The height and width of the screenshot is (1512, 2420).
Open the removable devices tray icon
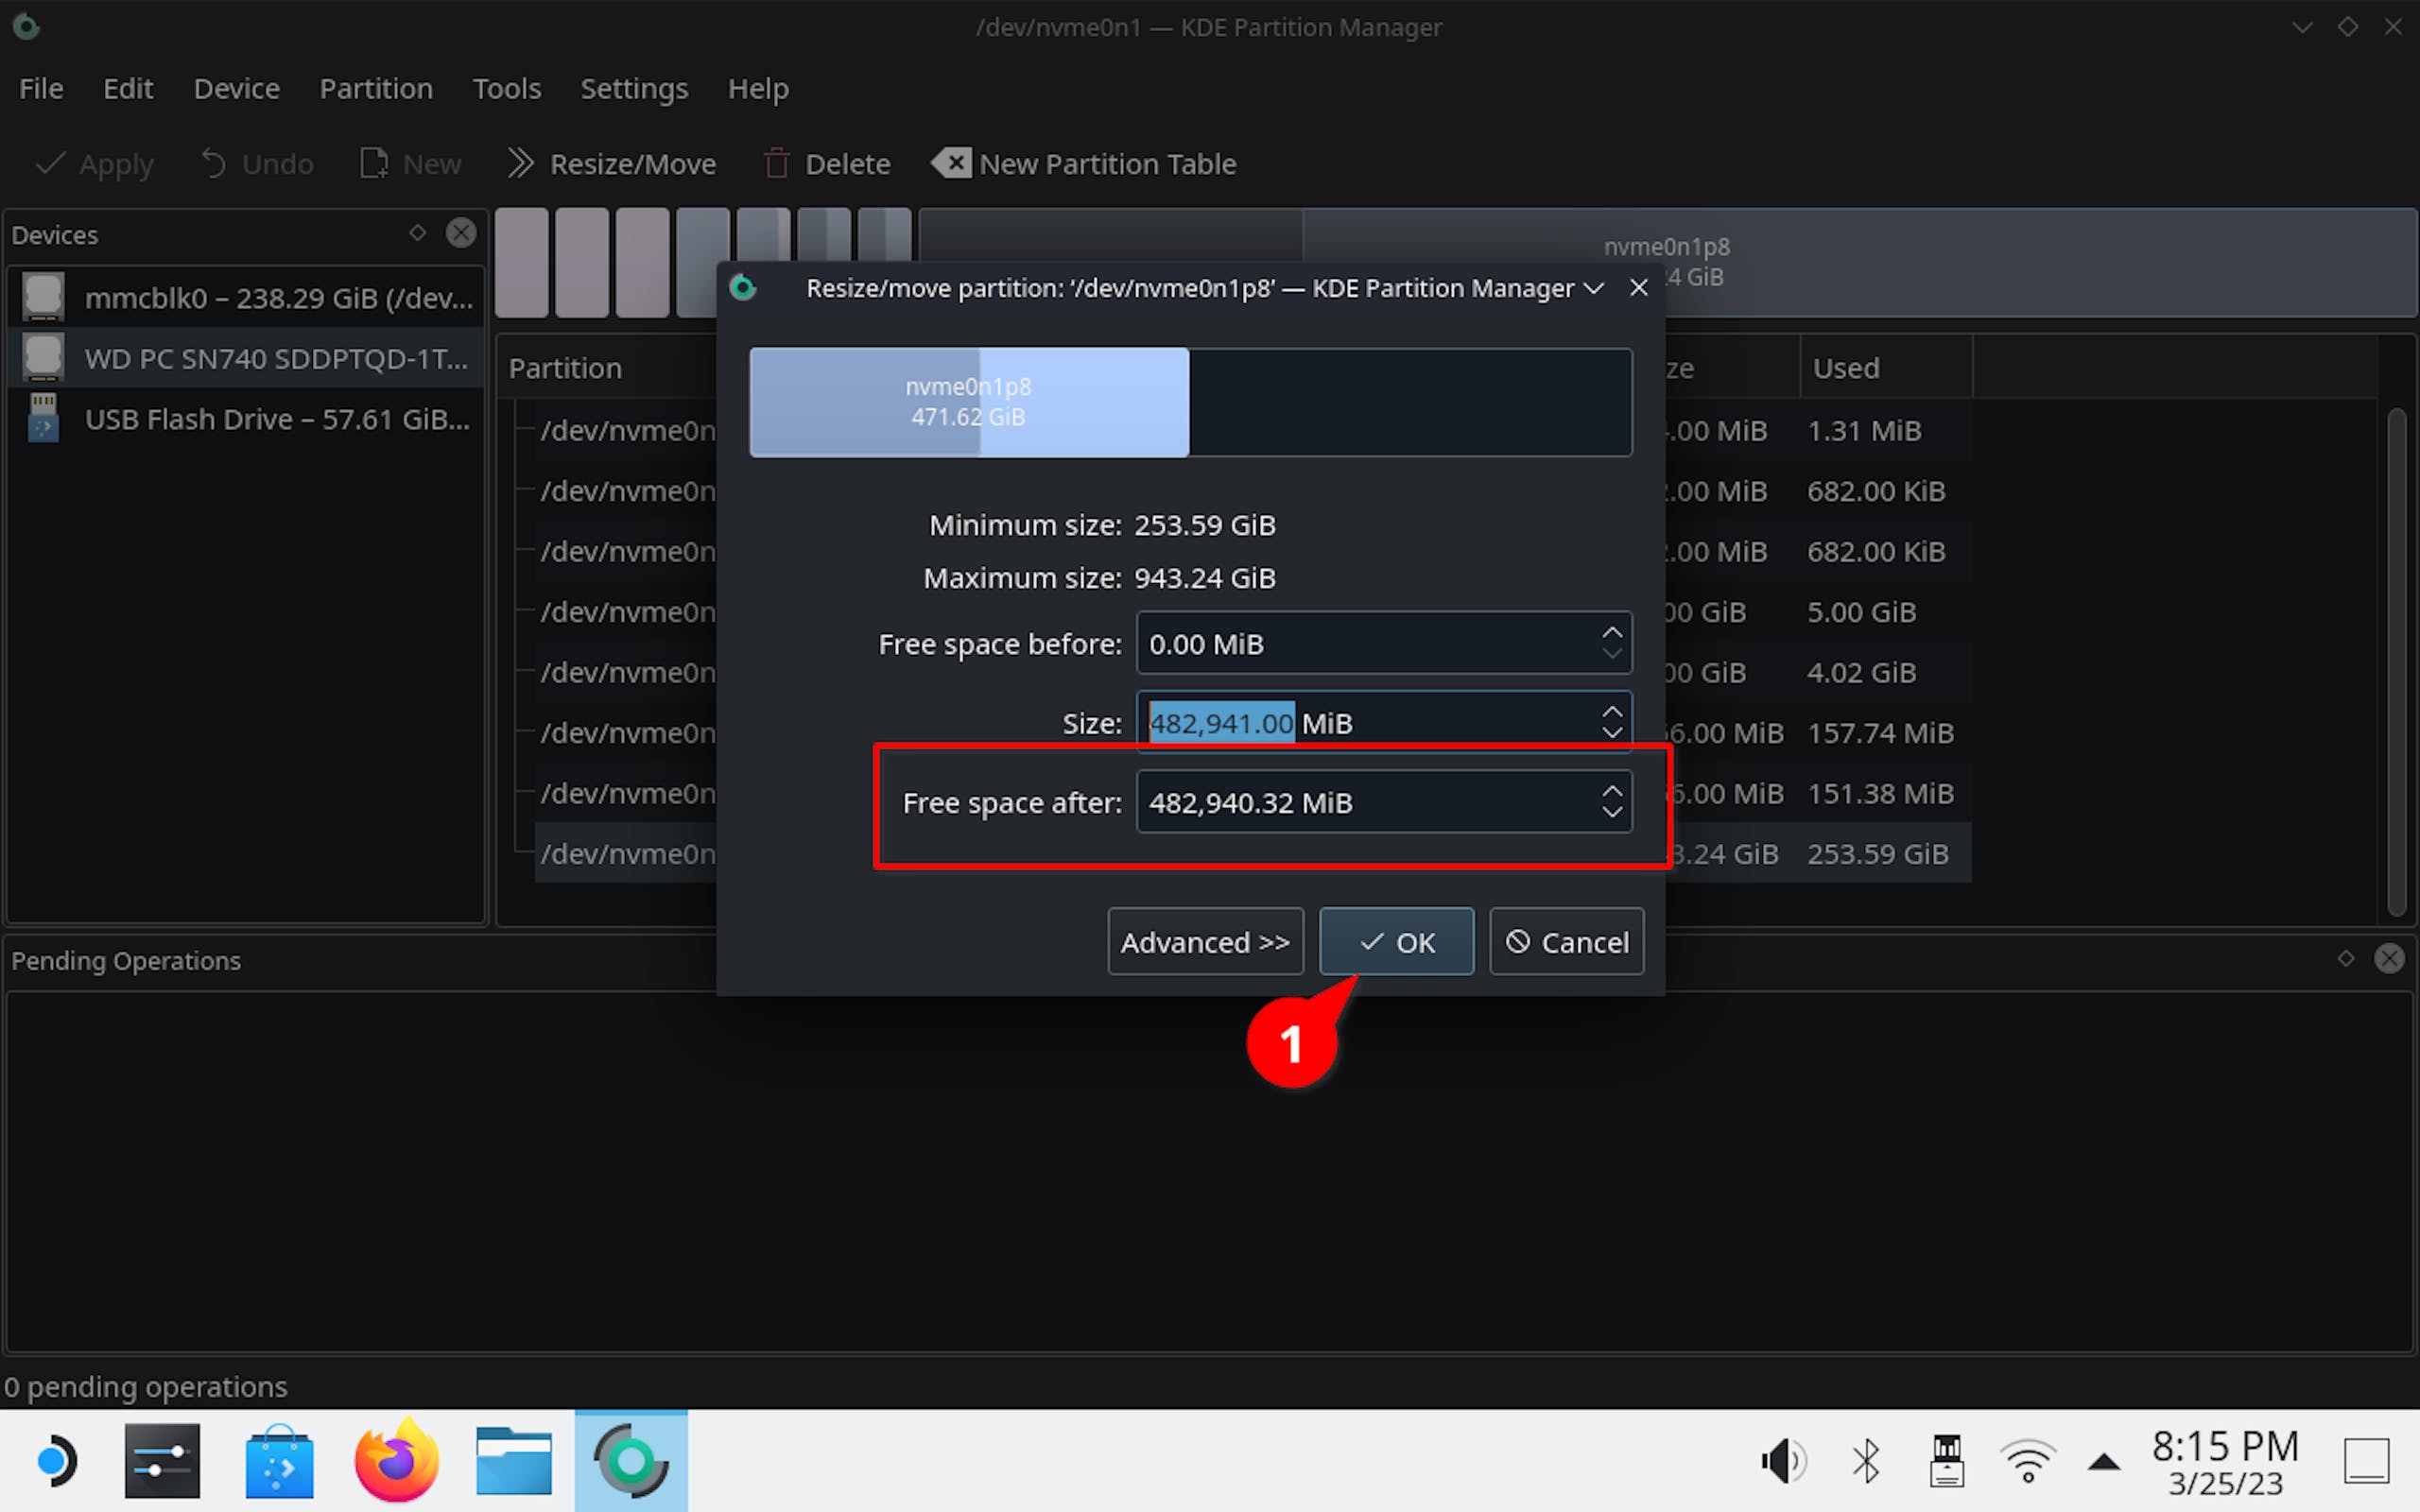click(1946, 1461)
